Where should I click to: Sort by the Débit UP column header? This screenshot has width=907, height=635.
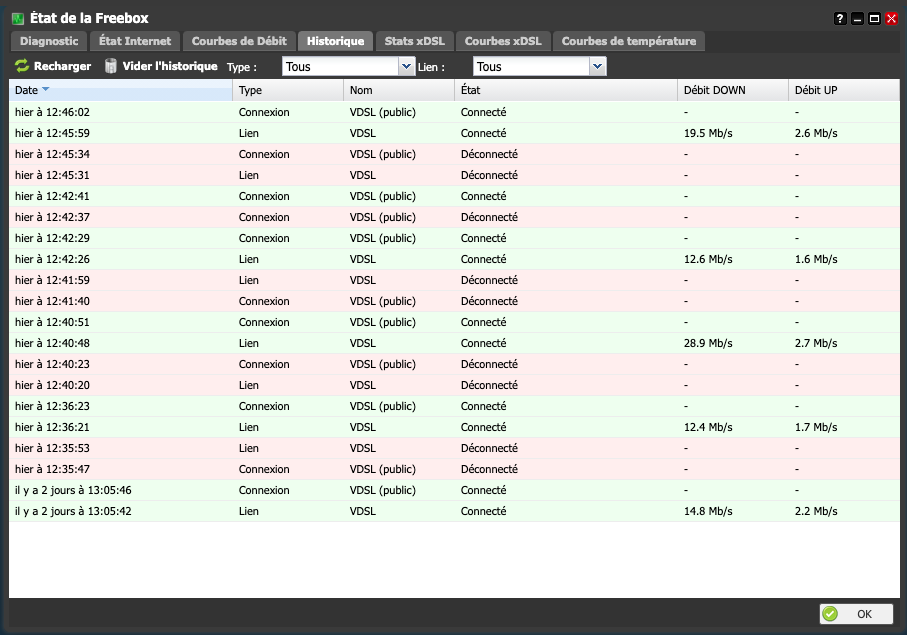(x=844, y=90)
